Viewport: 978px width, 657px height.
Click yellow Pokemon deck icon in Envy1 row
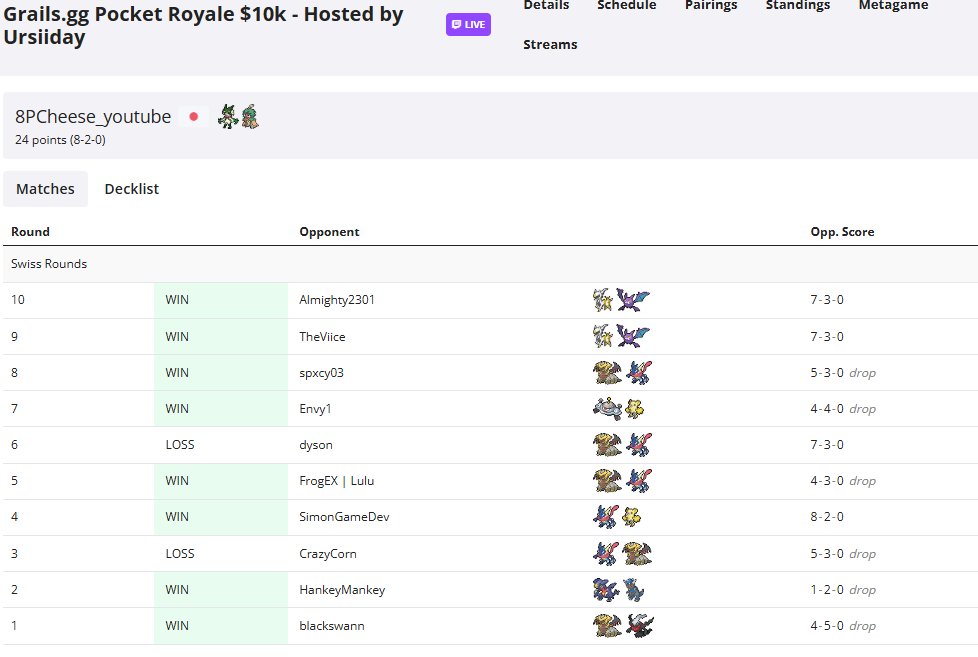coord(635,409)
